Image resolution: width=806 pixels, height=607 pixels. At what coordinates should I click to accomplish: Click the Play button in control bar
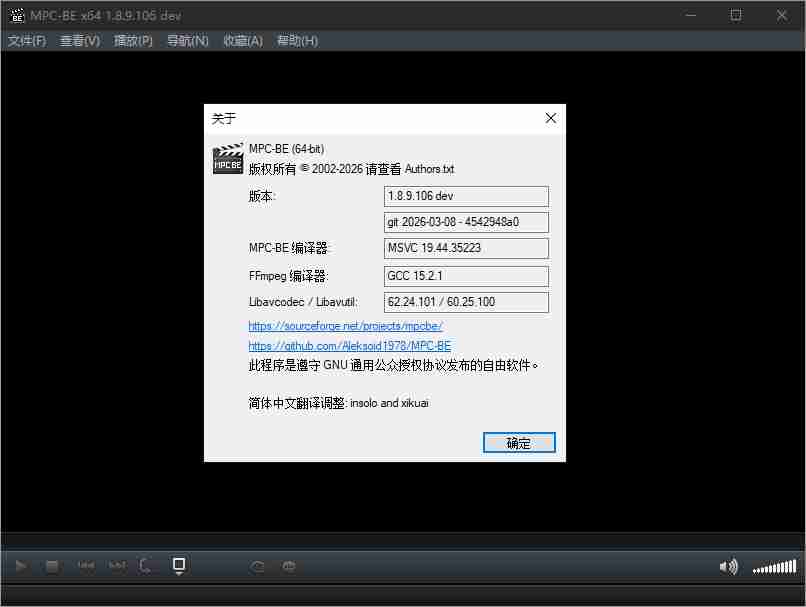coord(20,566)
